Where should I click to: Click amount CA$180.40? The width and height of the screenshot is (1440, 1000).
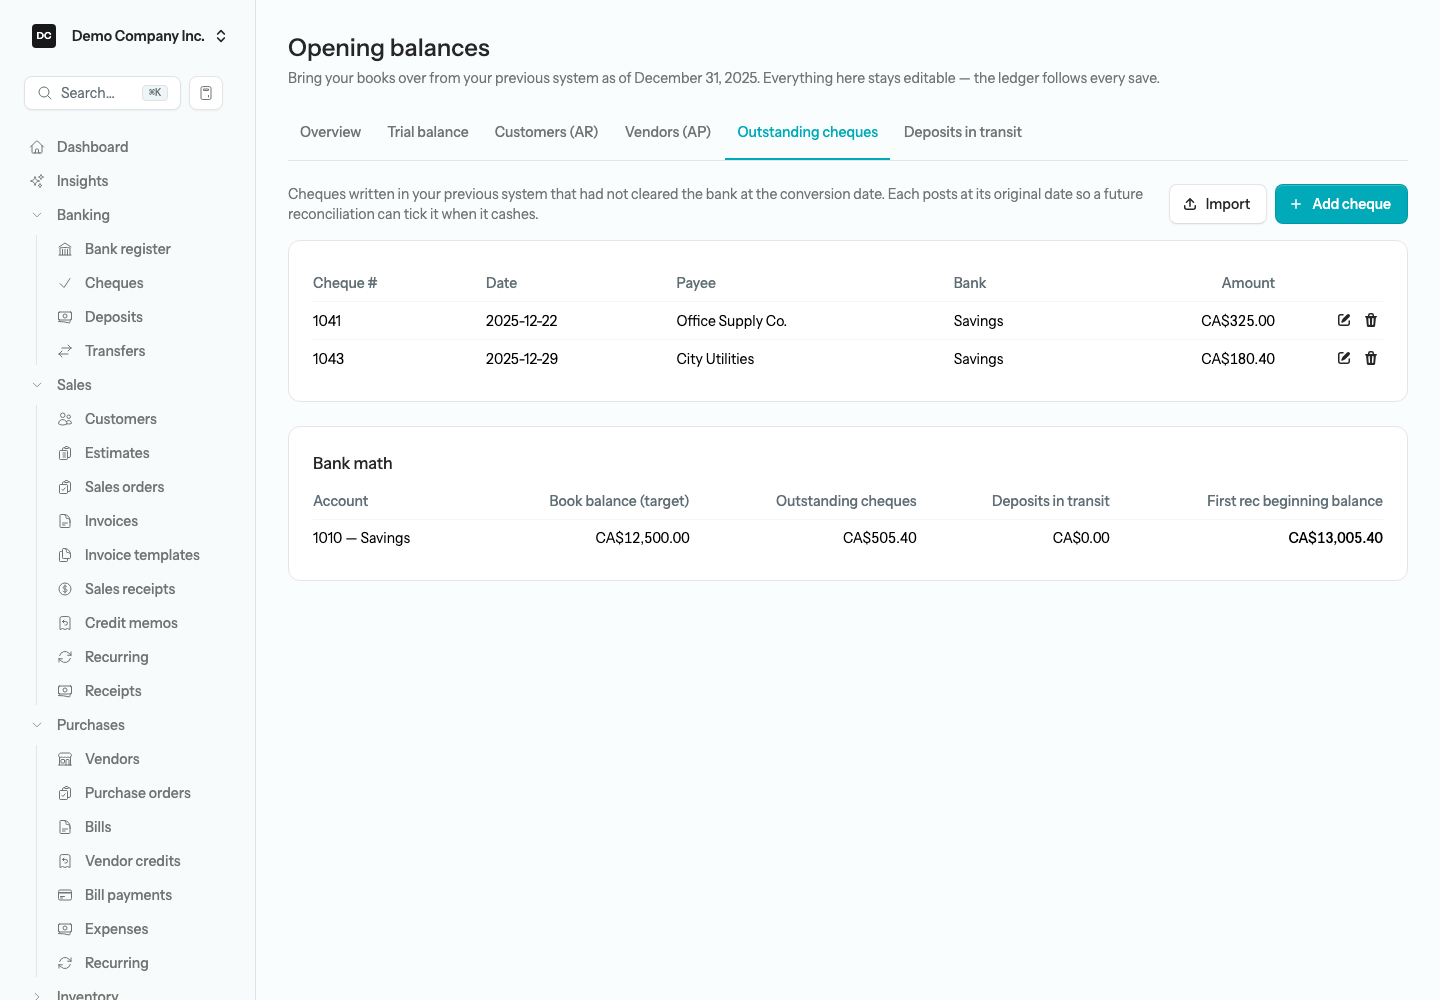(1238, 359)
